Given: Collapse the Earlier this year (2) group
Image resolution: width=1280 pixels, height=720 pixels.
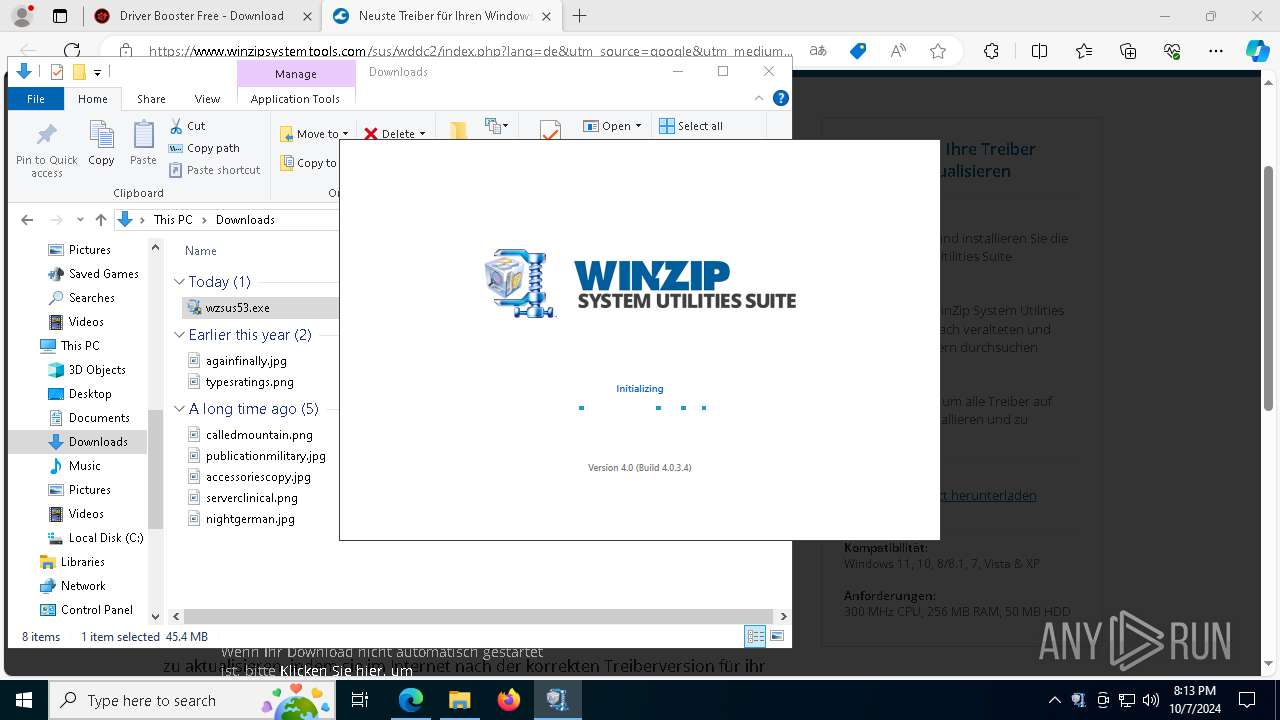Looking at the screenshot, I should [180, 335].
